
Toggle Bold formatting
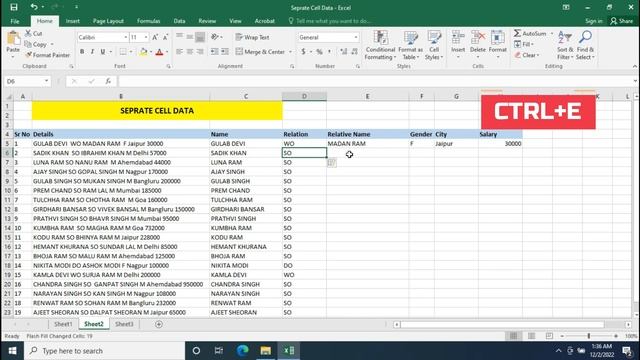tap(82, 52)
